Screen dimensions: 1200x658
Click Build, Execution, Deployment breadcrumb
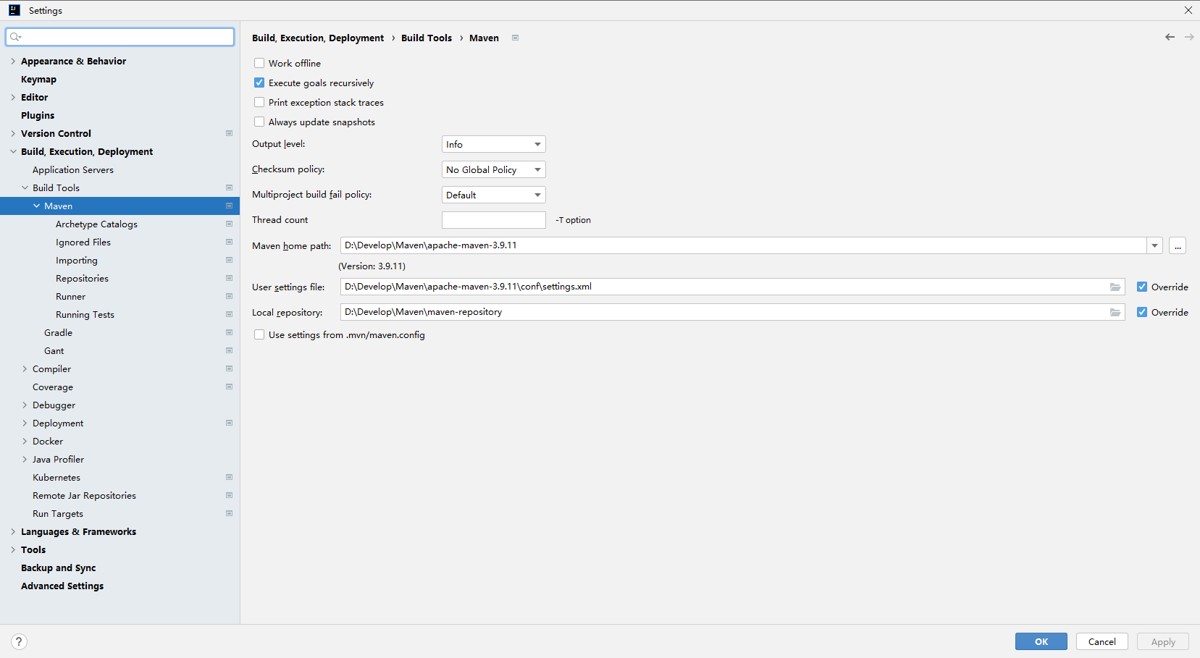(318, 38)
